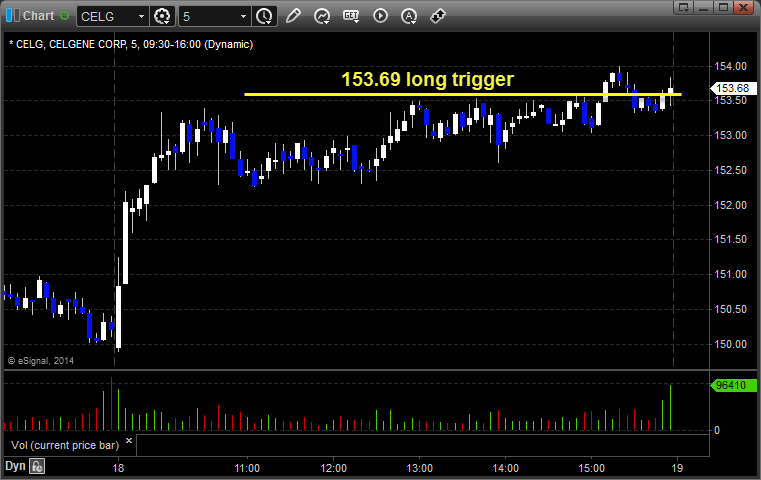Screen dimensions: 761x480
Task: Select the pencil drawing tools icon
Action: click(293, 16)
